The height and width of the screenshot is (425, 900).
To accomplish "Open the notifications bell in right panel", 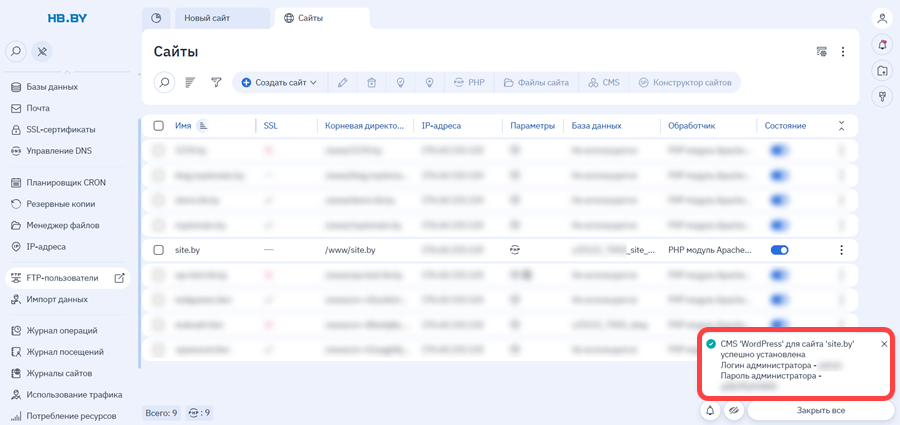I will (x=882, y=45).
